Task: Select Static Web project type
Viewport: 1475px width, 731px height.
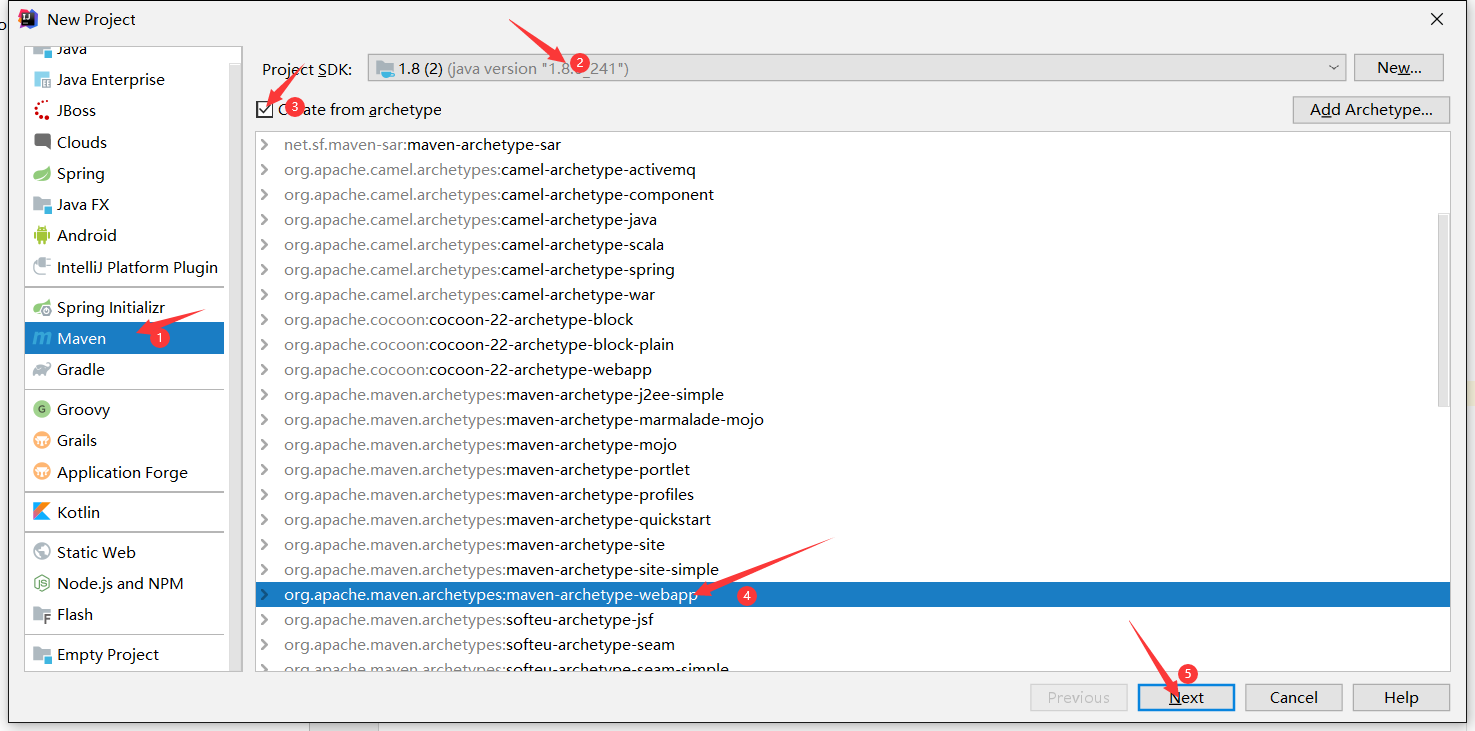Action: [x=125, y=552]
